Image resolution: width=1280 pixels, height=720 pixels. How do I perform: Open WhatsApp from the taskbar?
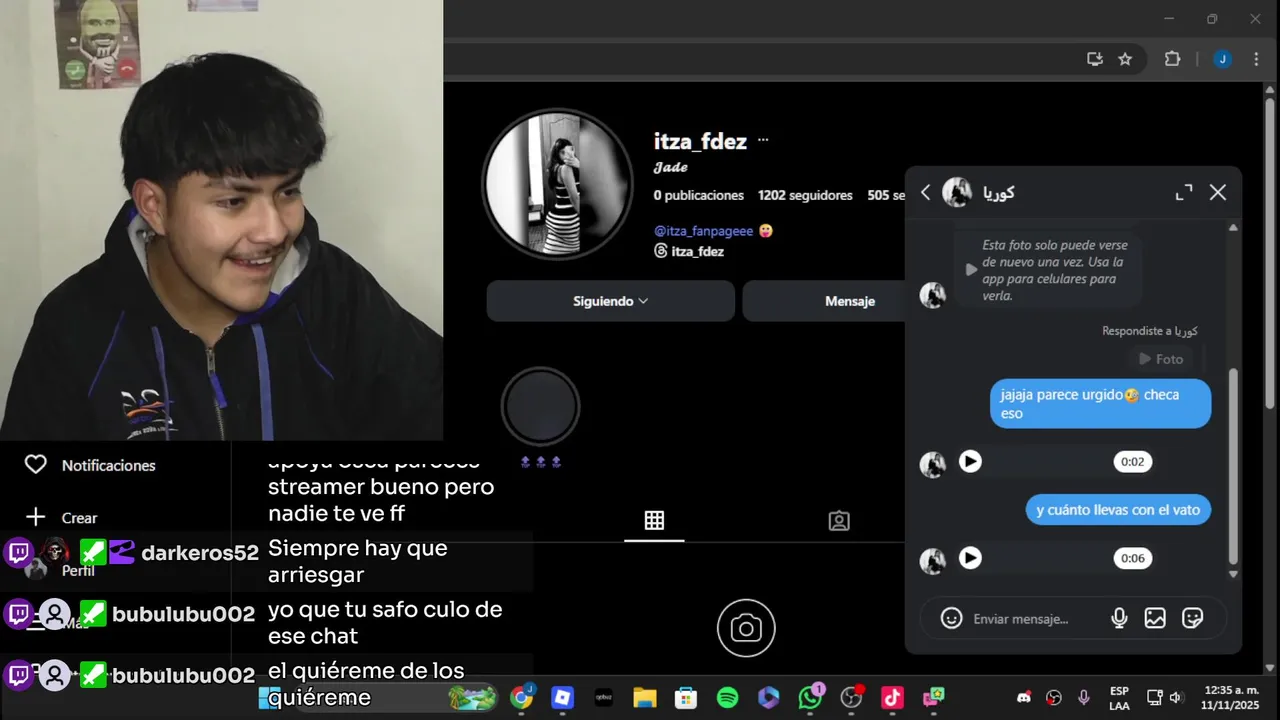[810, 697]
